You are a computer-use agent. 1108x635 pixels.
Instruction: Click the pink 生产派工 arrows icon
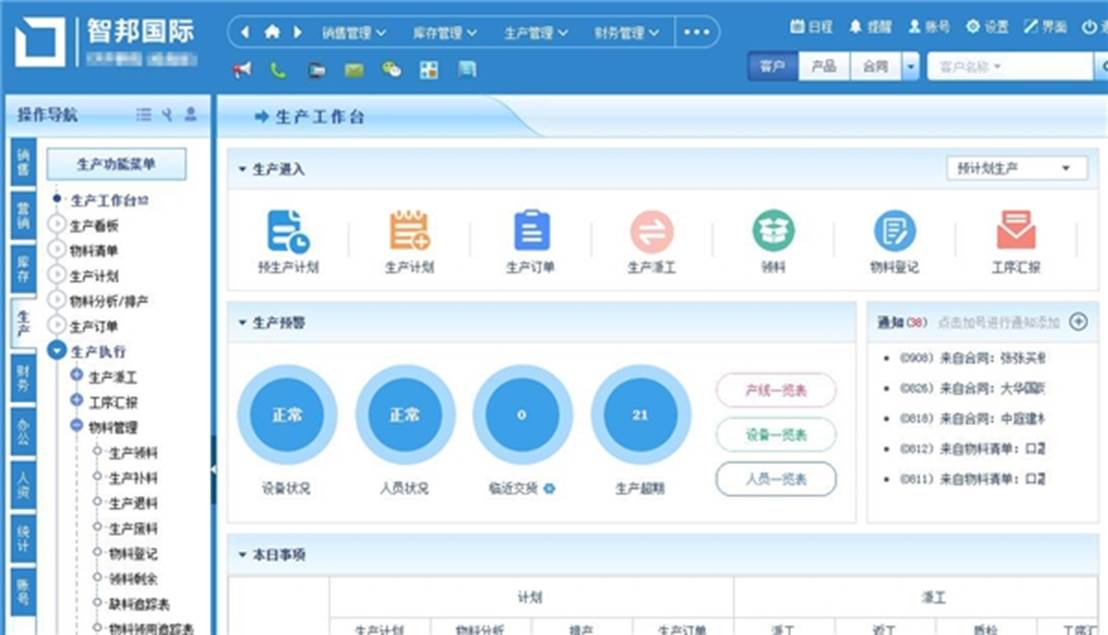(x=652, y=232)
